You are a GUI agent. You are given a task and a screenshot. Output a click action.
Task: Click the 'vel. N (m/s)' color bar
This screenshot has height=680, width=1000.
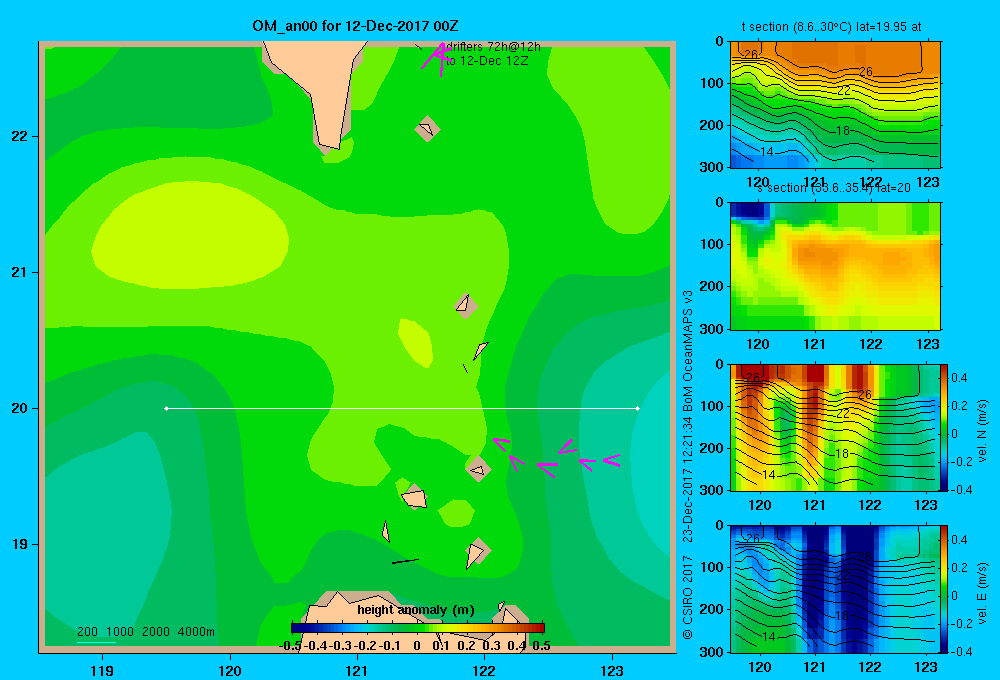(x=944, y=427)
